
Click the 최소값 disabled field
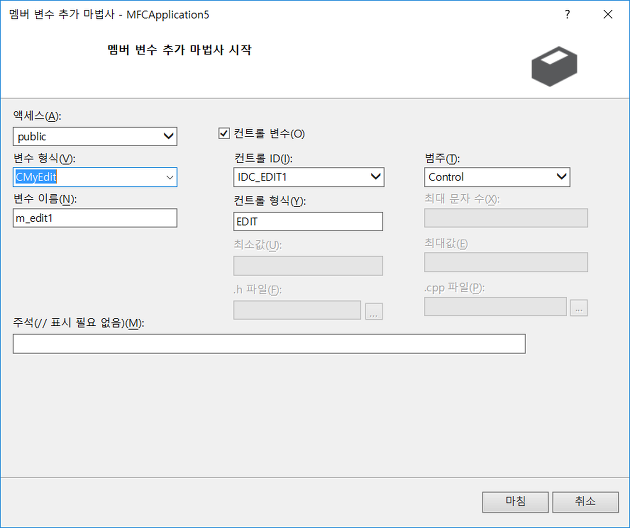[308, 266]
